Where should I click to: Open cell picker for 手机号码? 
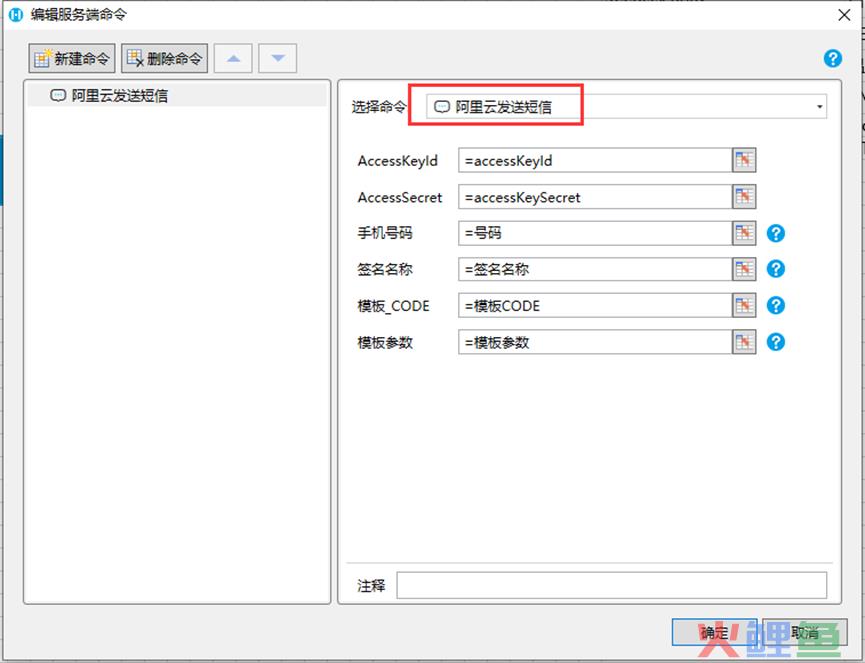click(x=744, y=233)
